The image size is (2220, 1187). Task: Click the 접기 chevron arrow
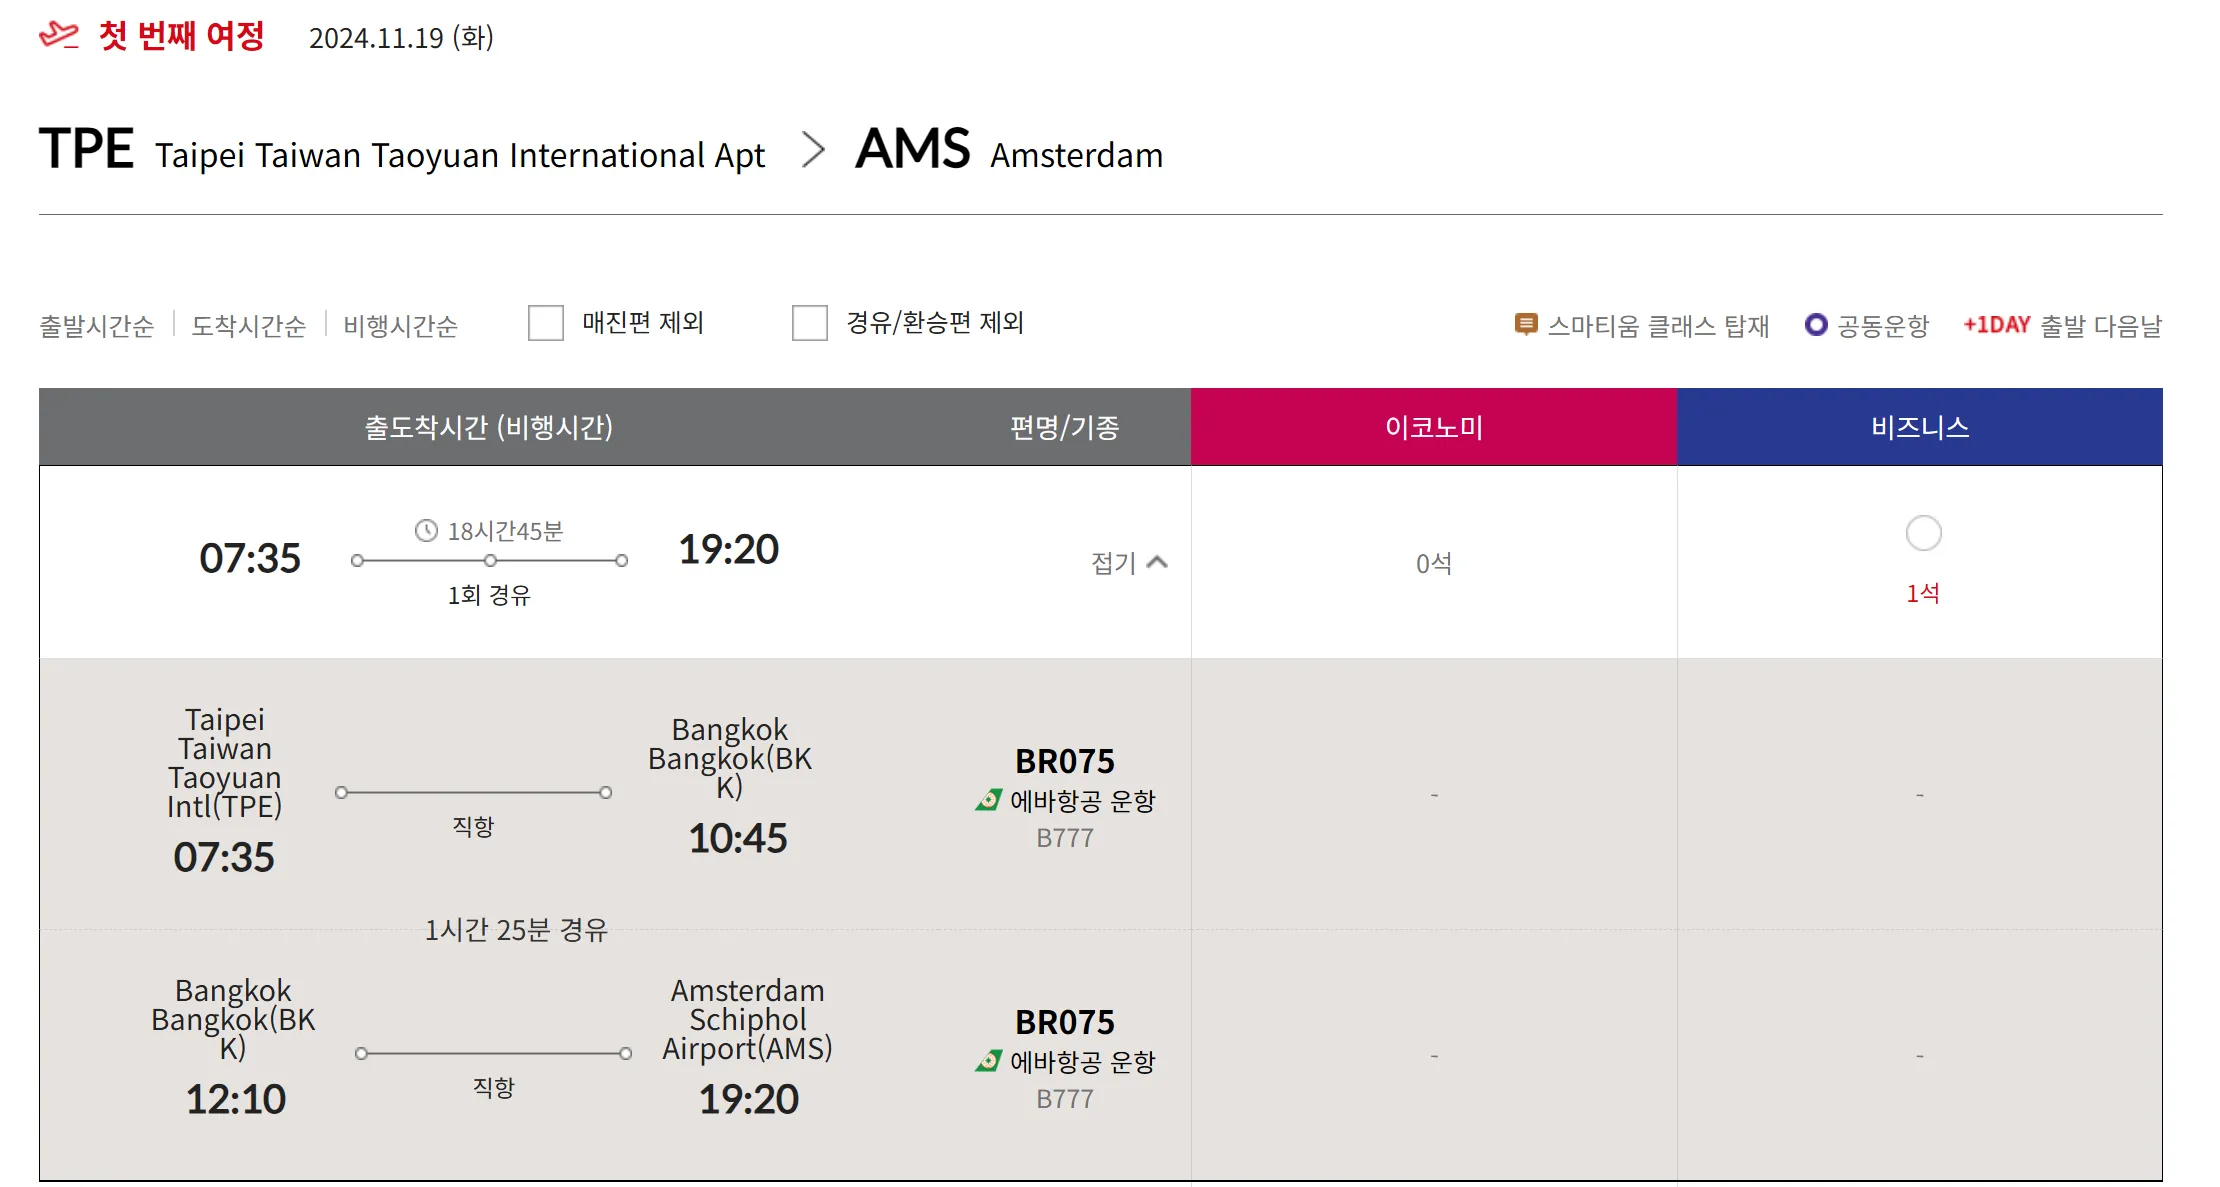pyautogui.click(x=1157, y=562)
